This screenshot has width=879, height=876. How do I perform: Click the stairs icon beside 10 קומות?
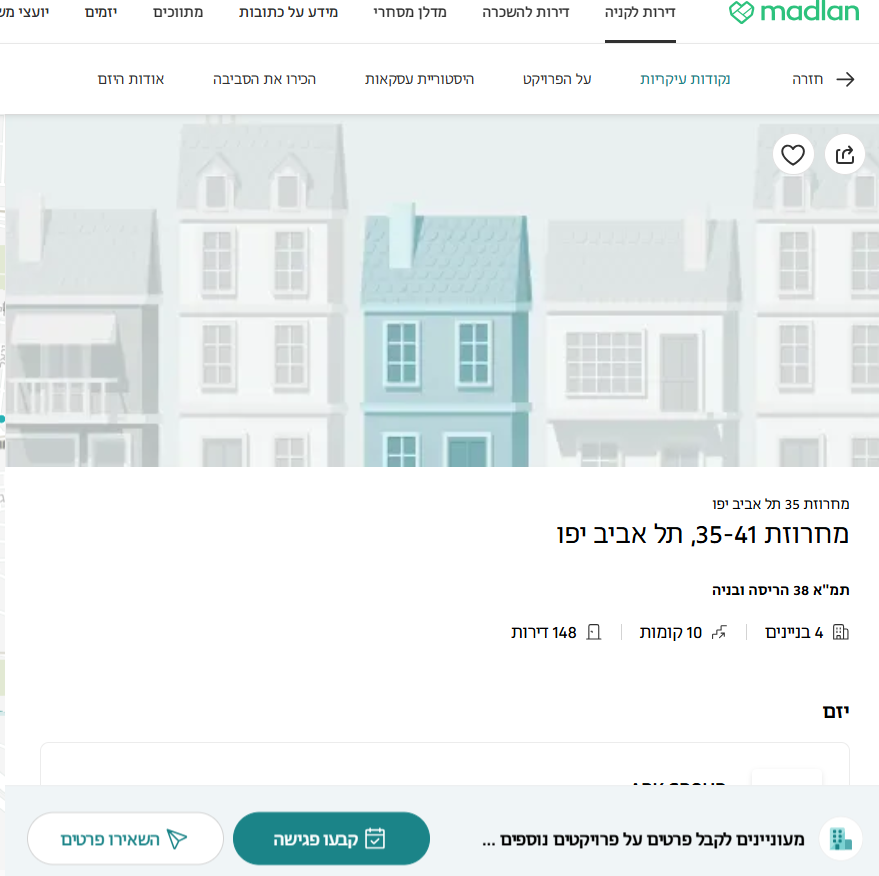[719, 632]
